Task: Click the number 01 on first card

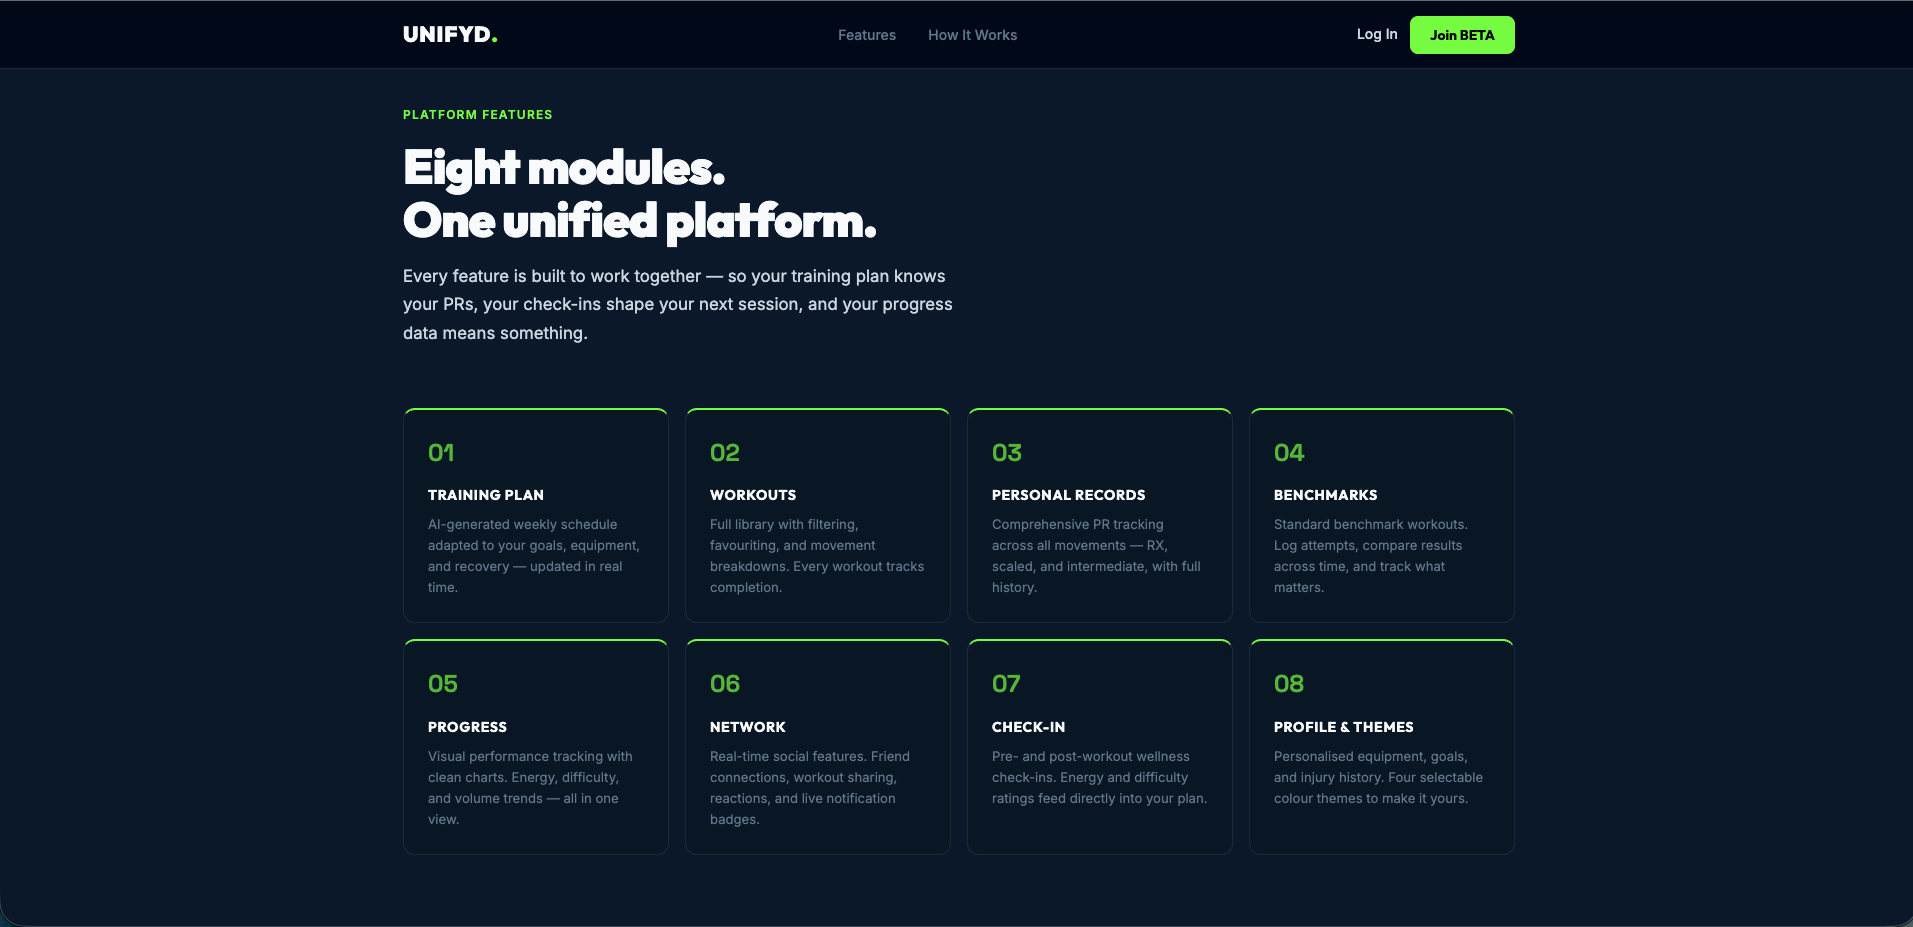Action: click(441, 453)
